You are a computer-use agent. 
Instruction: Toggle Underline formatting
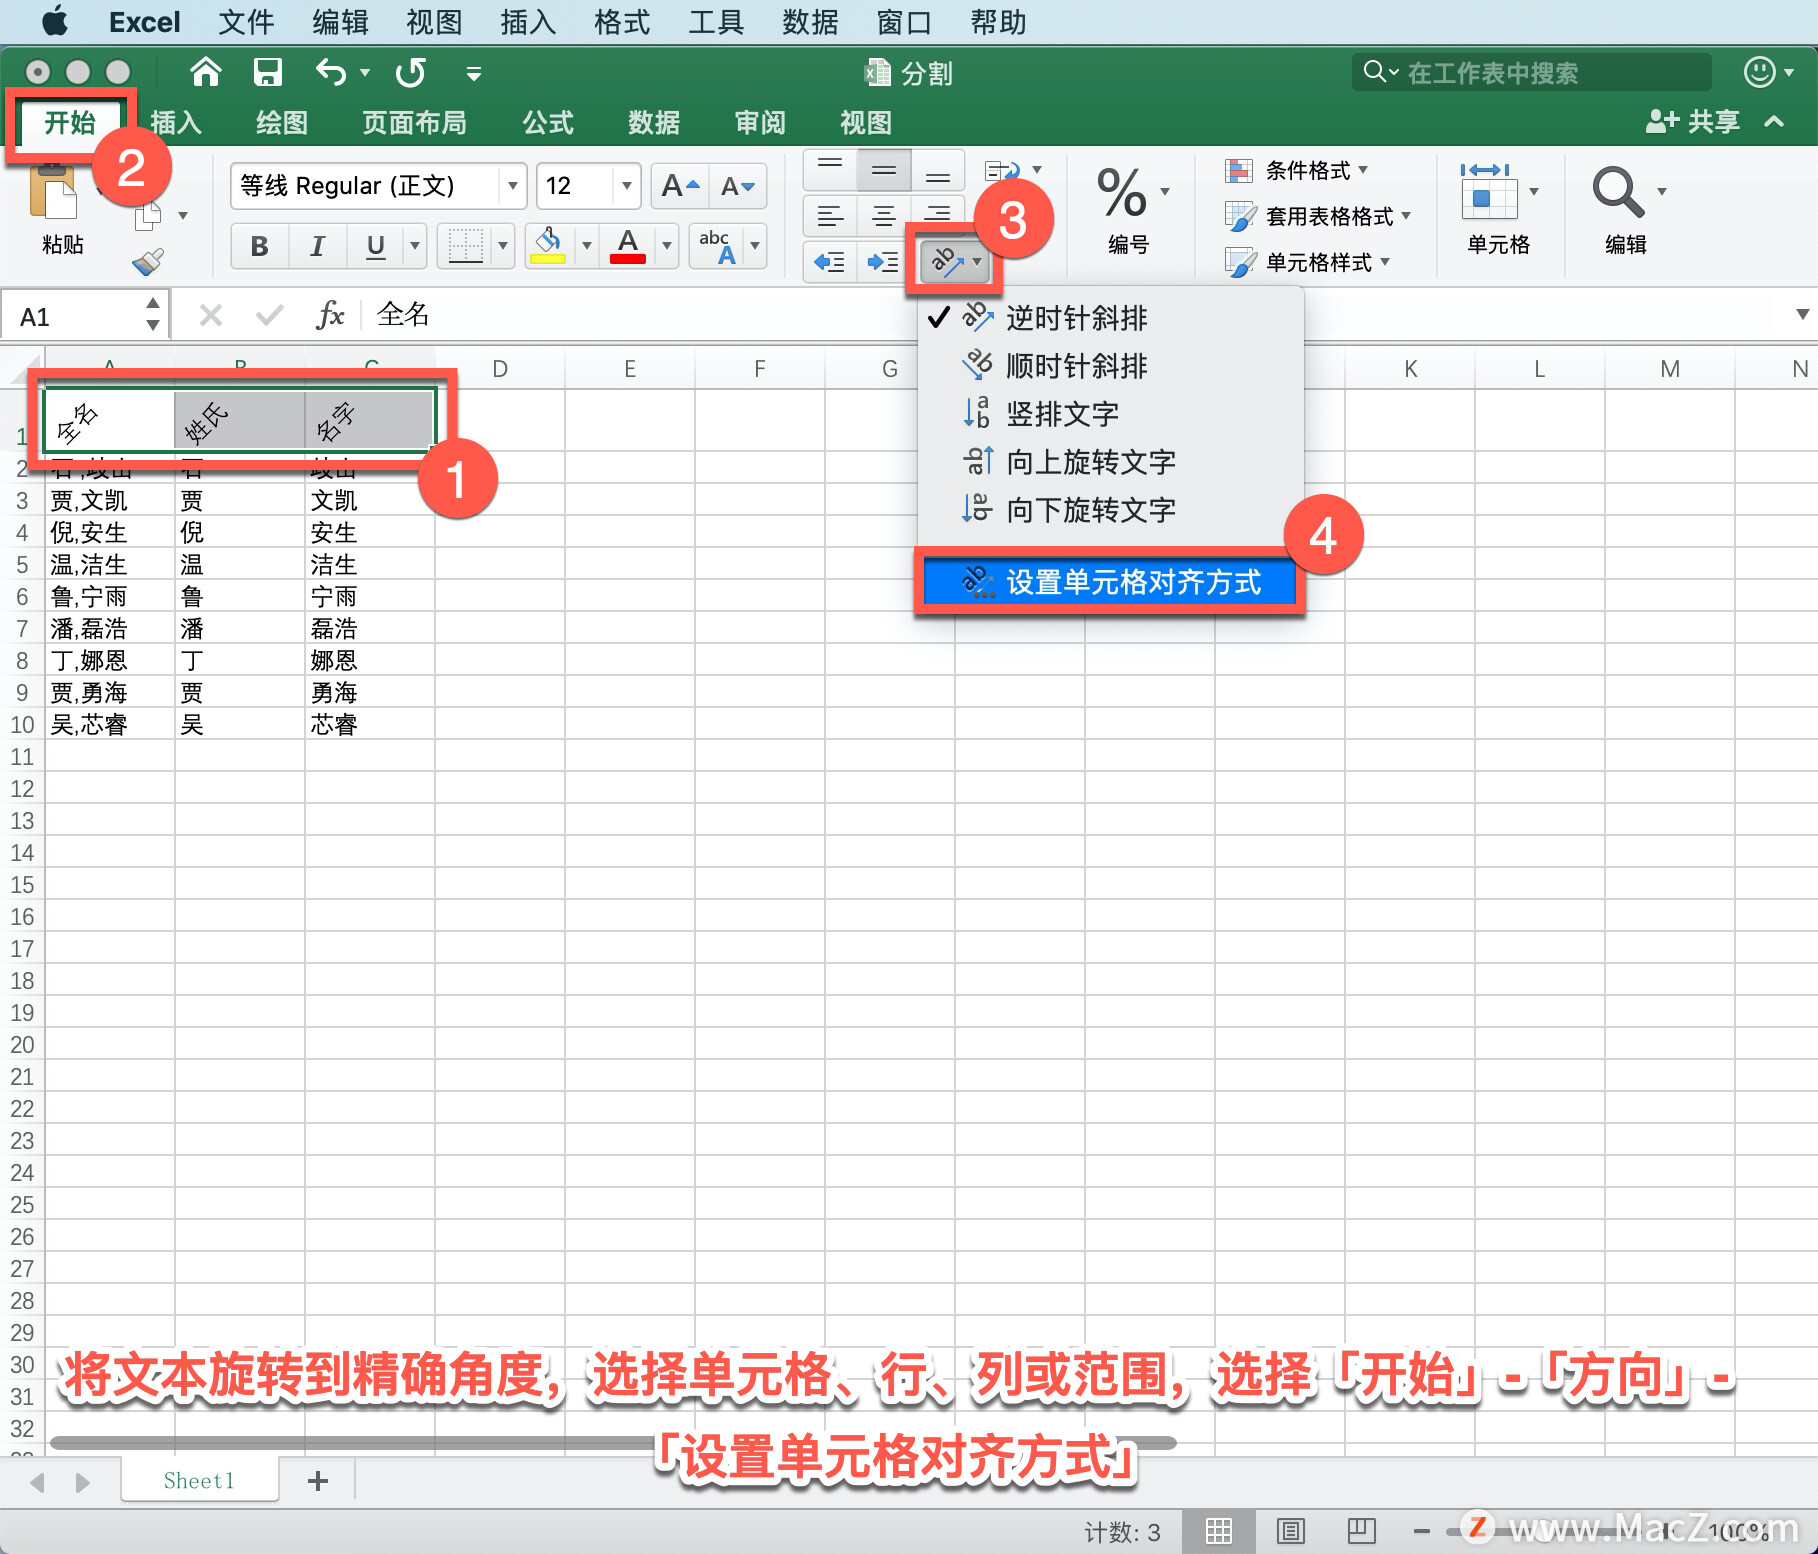376,246
